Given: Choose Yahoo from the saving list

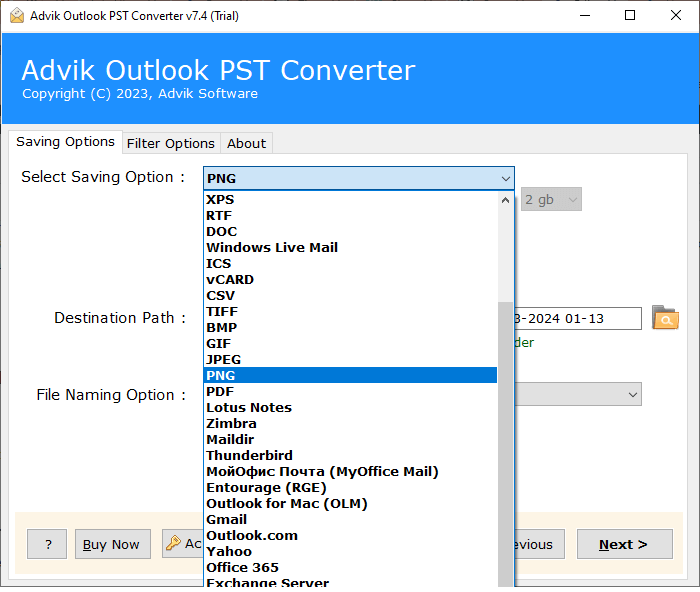Looking at the screenshot, I should (350, 552).
